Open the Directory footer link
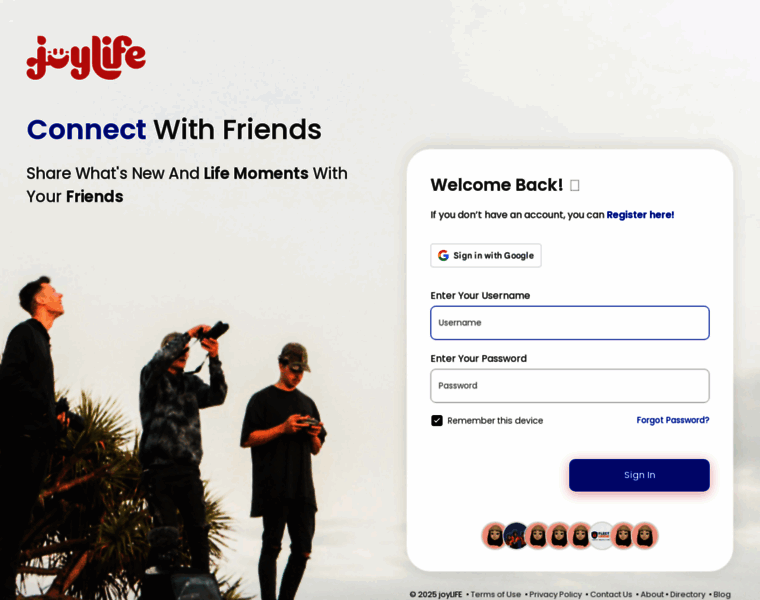760x600 pixels. (x=687, y=594)
